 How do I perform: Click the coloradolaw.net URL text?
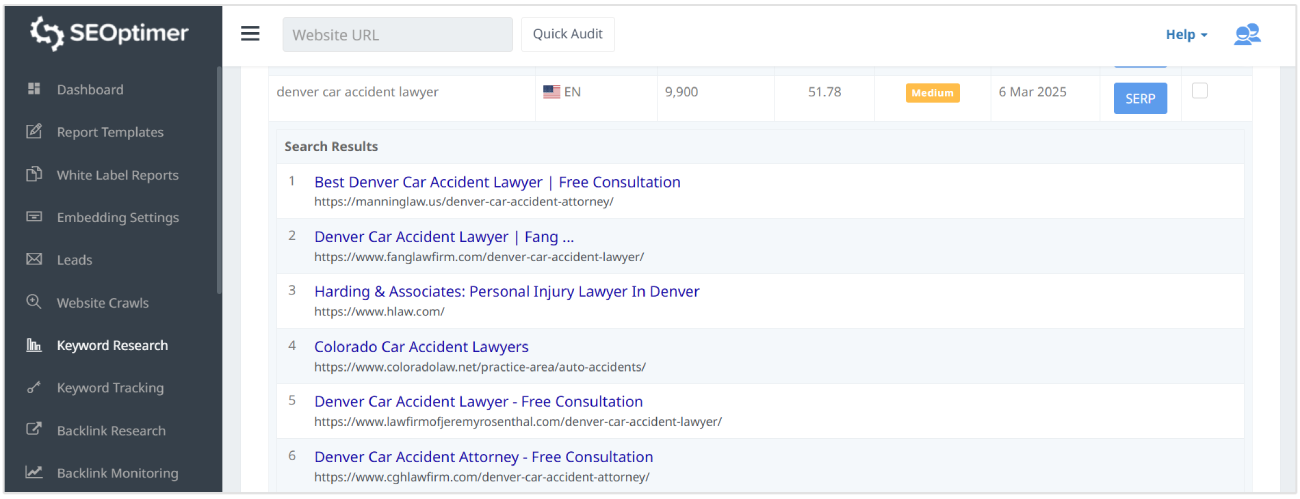pyautogui.click(x=479, y=367)
